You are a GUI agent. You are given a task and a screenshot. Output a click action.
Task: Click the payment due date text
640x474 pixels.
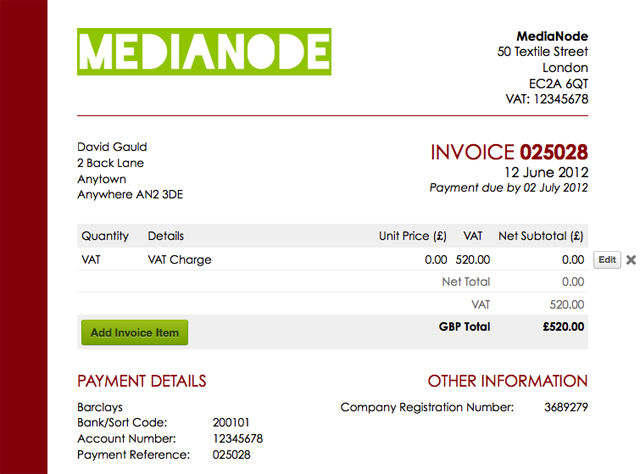[x=508, y=187]
